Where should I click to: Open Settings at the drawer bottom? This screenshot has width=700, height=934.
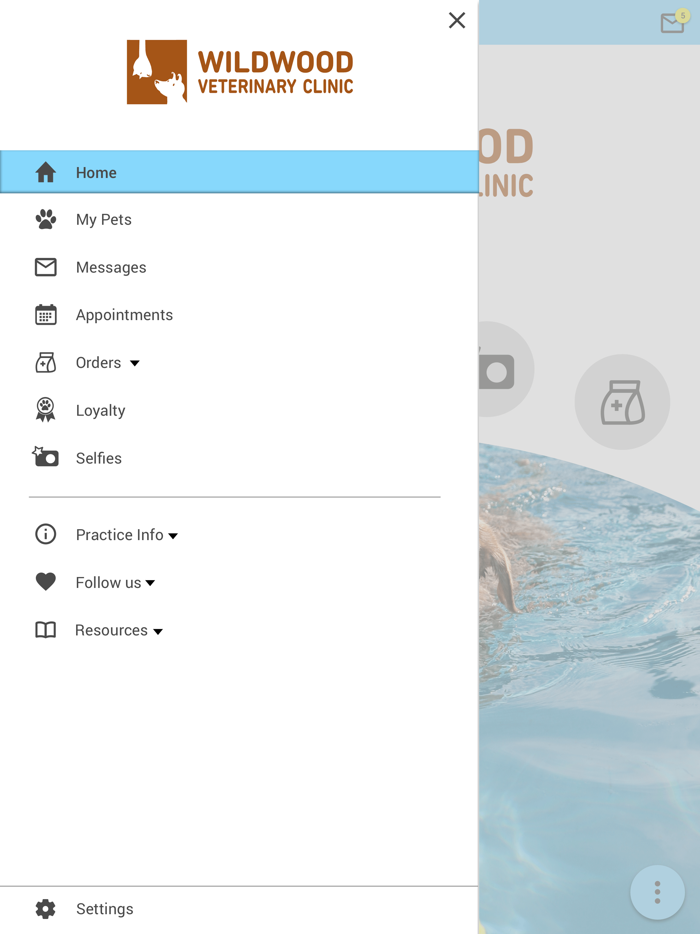click(239, 908)
